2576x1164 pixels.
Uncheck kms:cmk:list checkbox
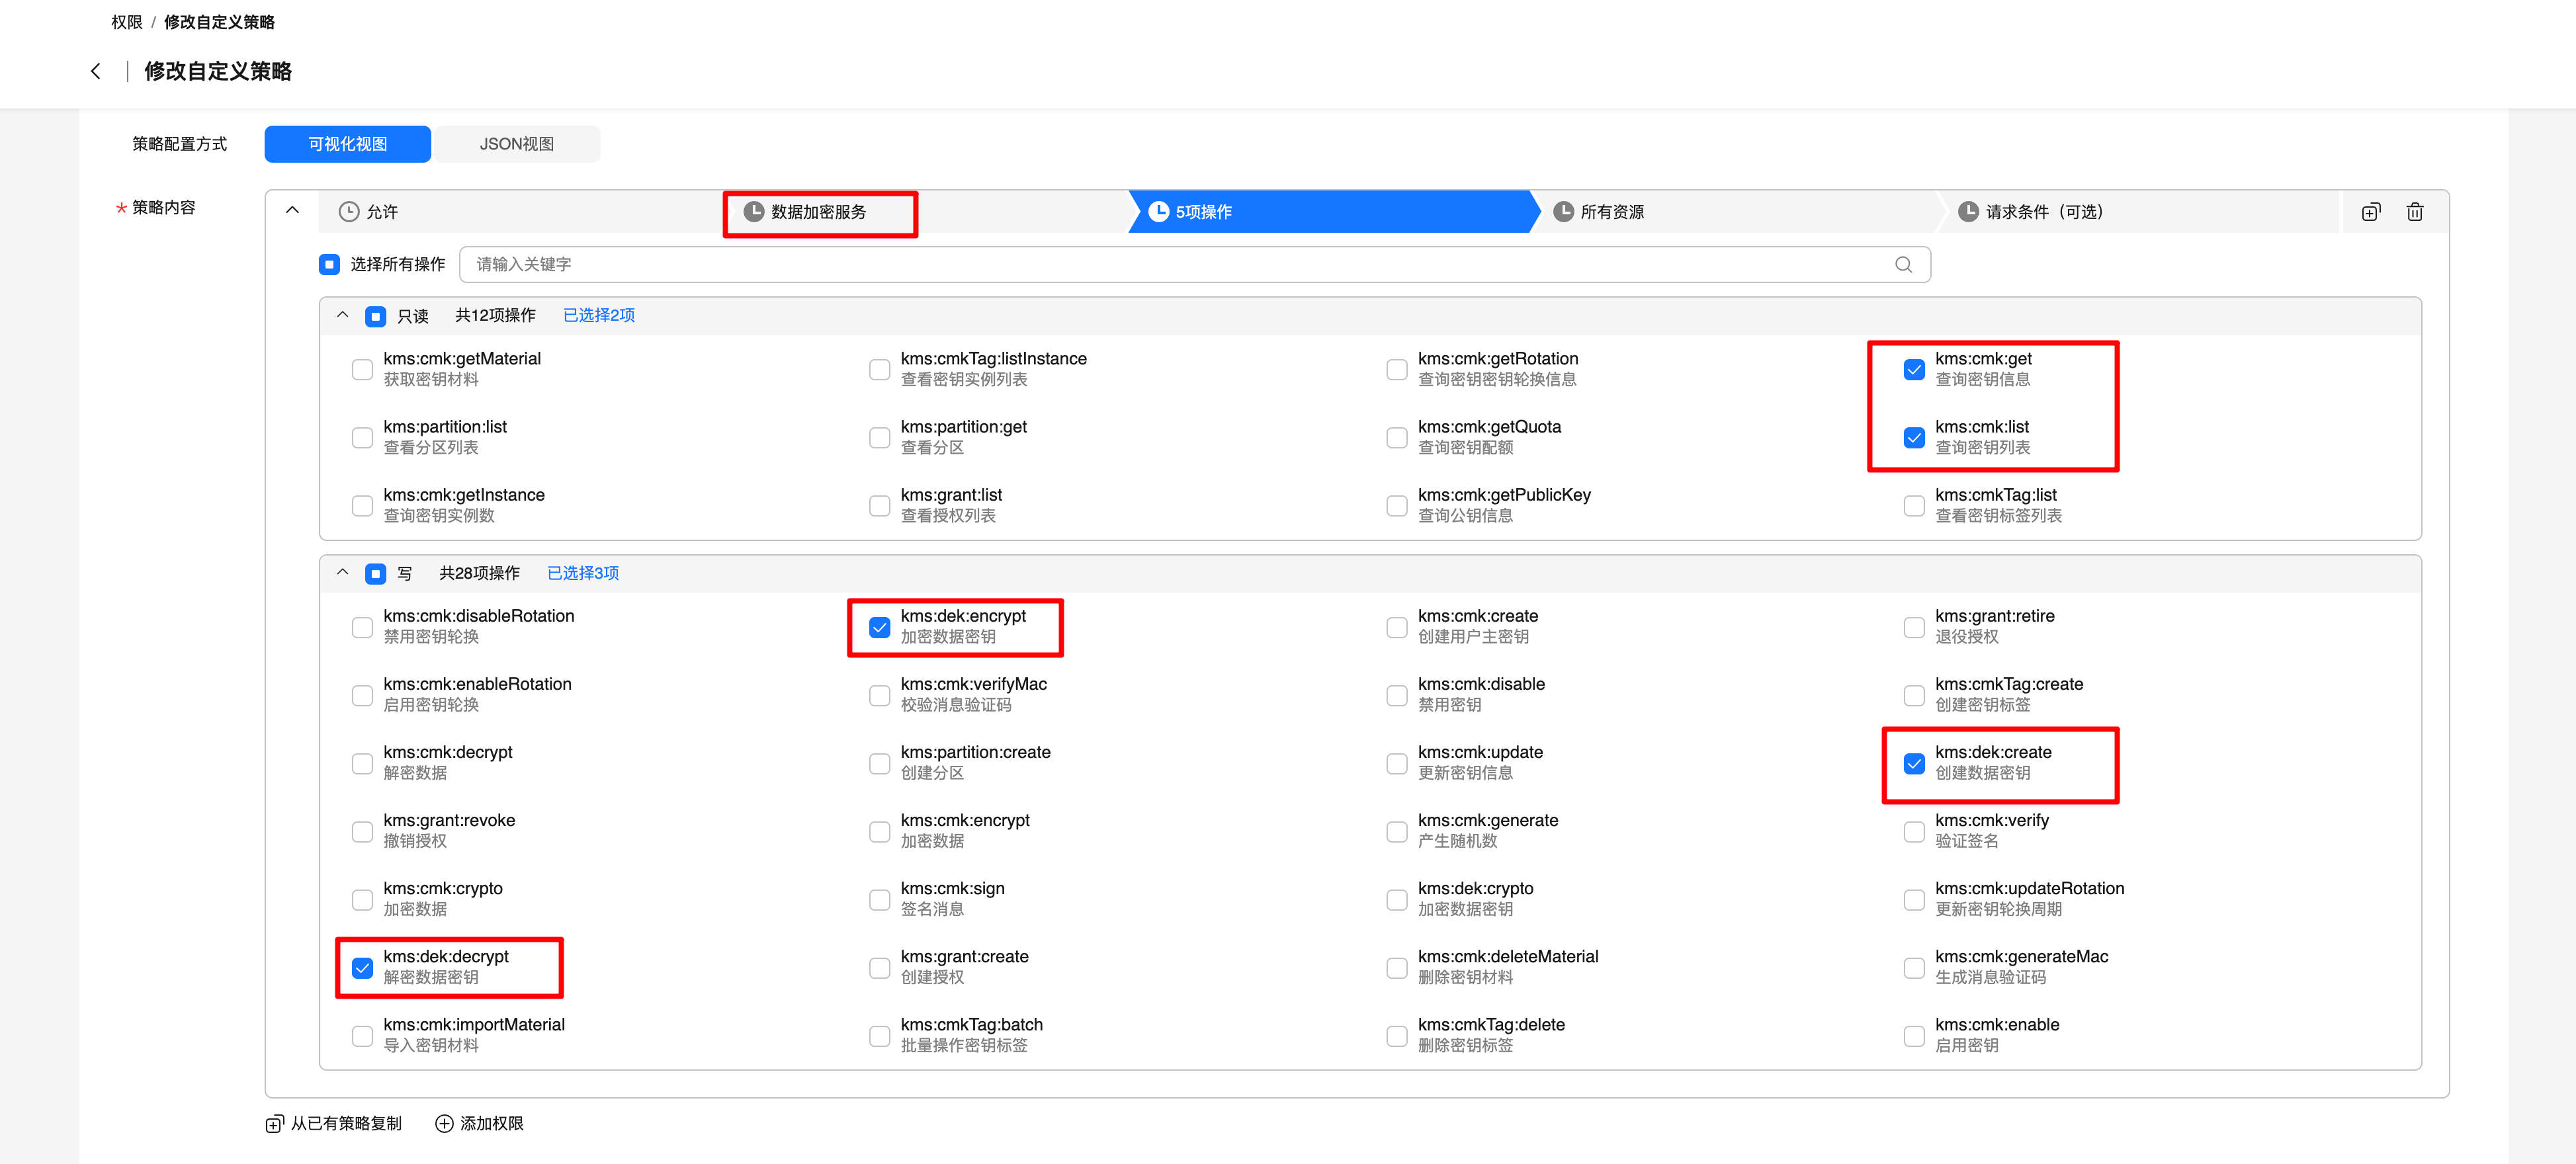coord(1914,438)
